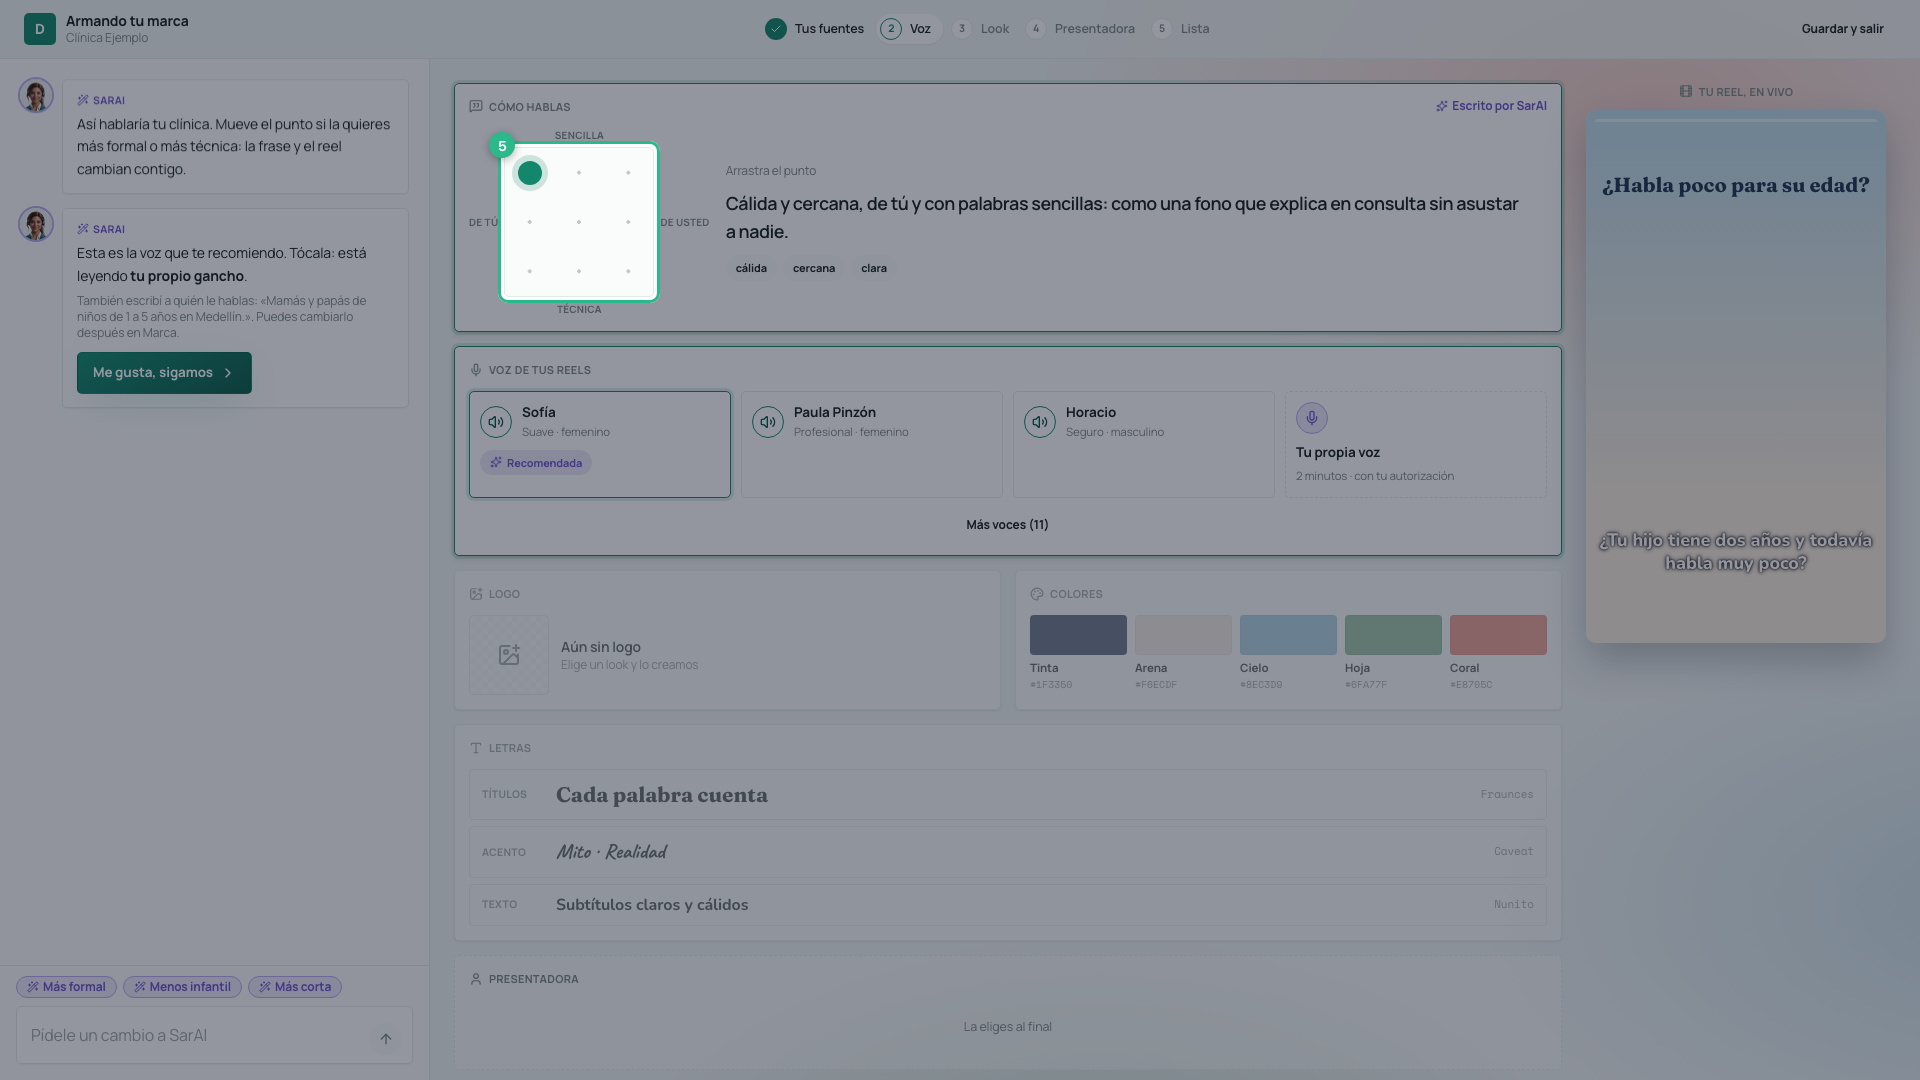Pick the Arena color swatch

click(1183, 635)
